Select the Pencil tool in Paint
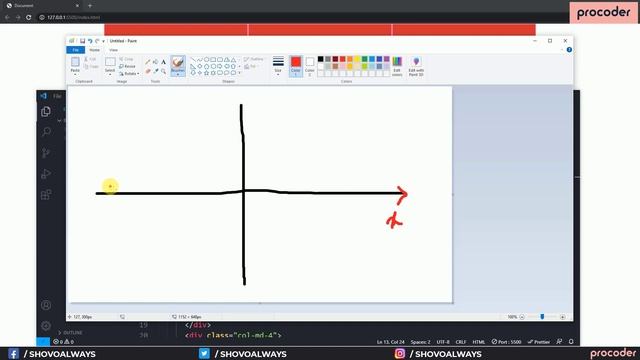 click(x=148, y=62)
